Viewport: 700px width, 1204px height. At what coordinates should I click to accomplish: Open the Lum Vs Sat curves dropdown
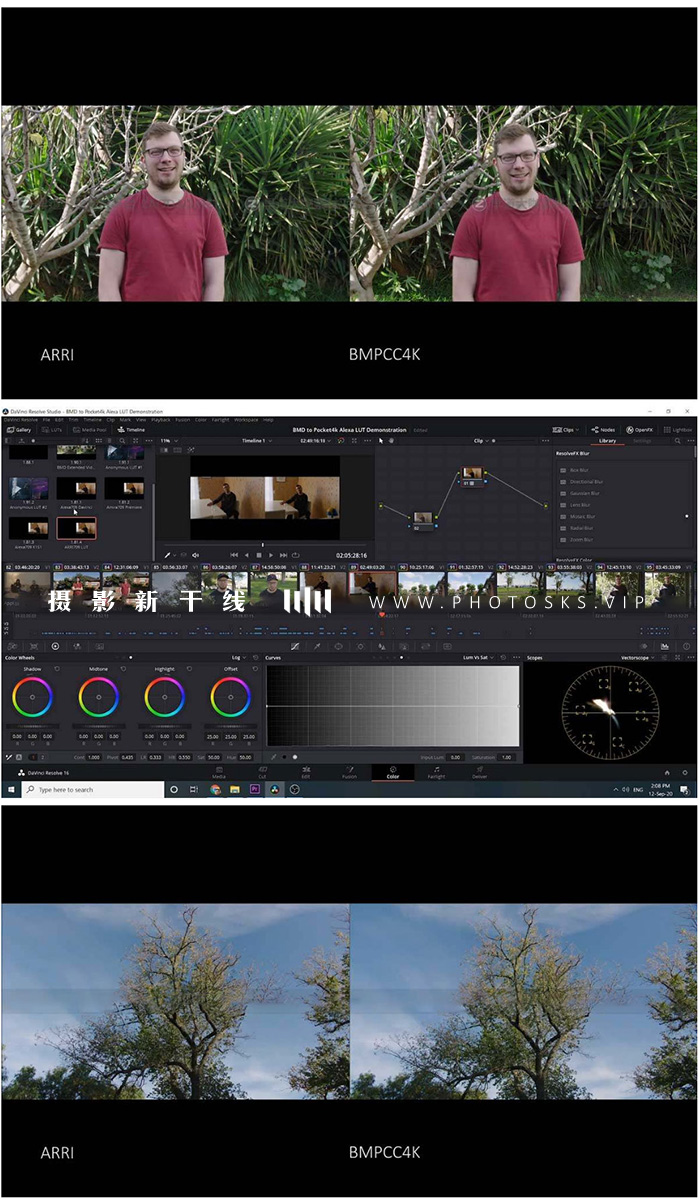[477, 658]
